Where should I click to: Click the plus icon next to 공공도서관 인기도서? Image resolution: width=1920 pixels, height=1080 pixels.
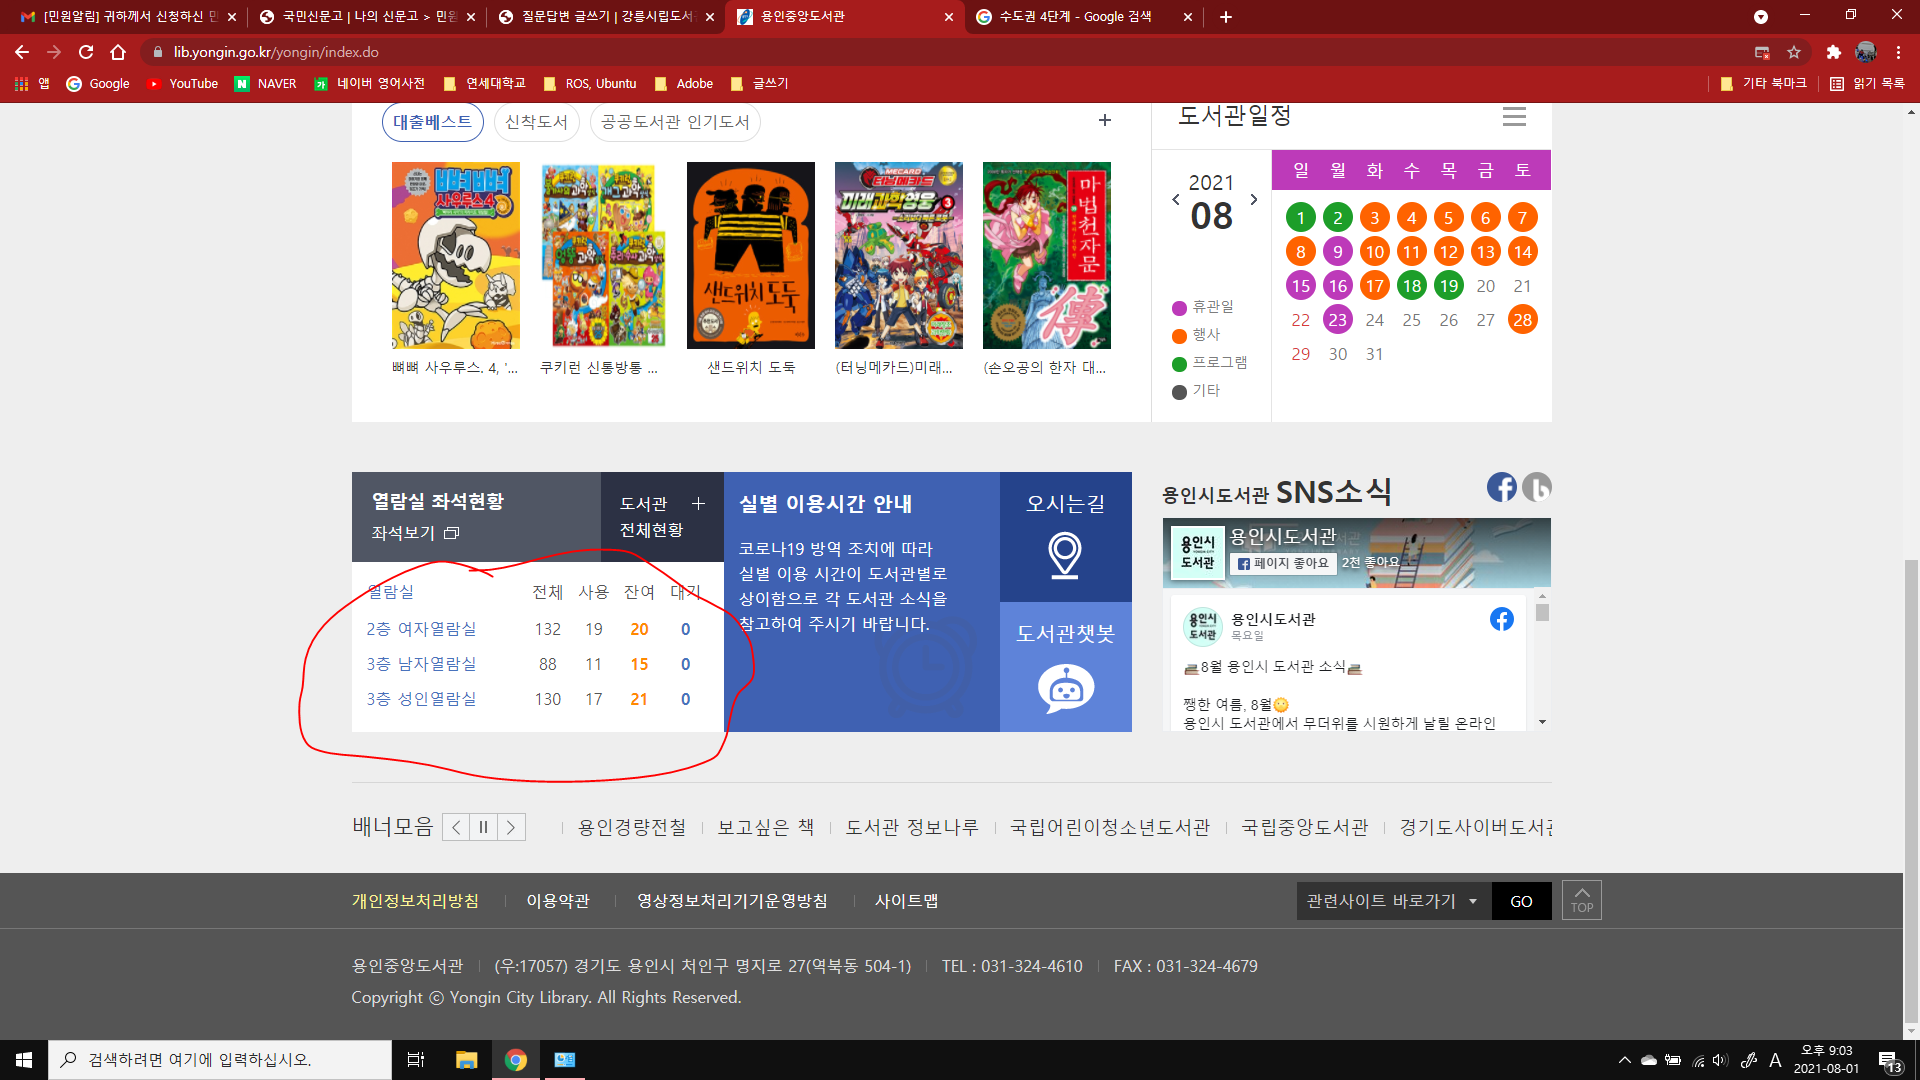(x=1104, y=121)
